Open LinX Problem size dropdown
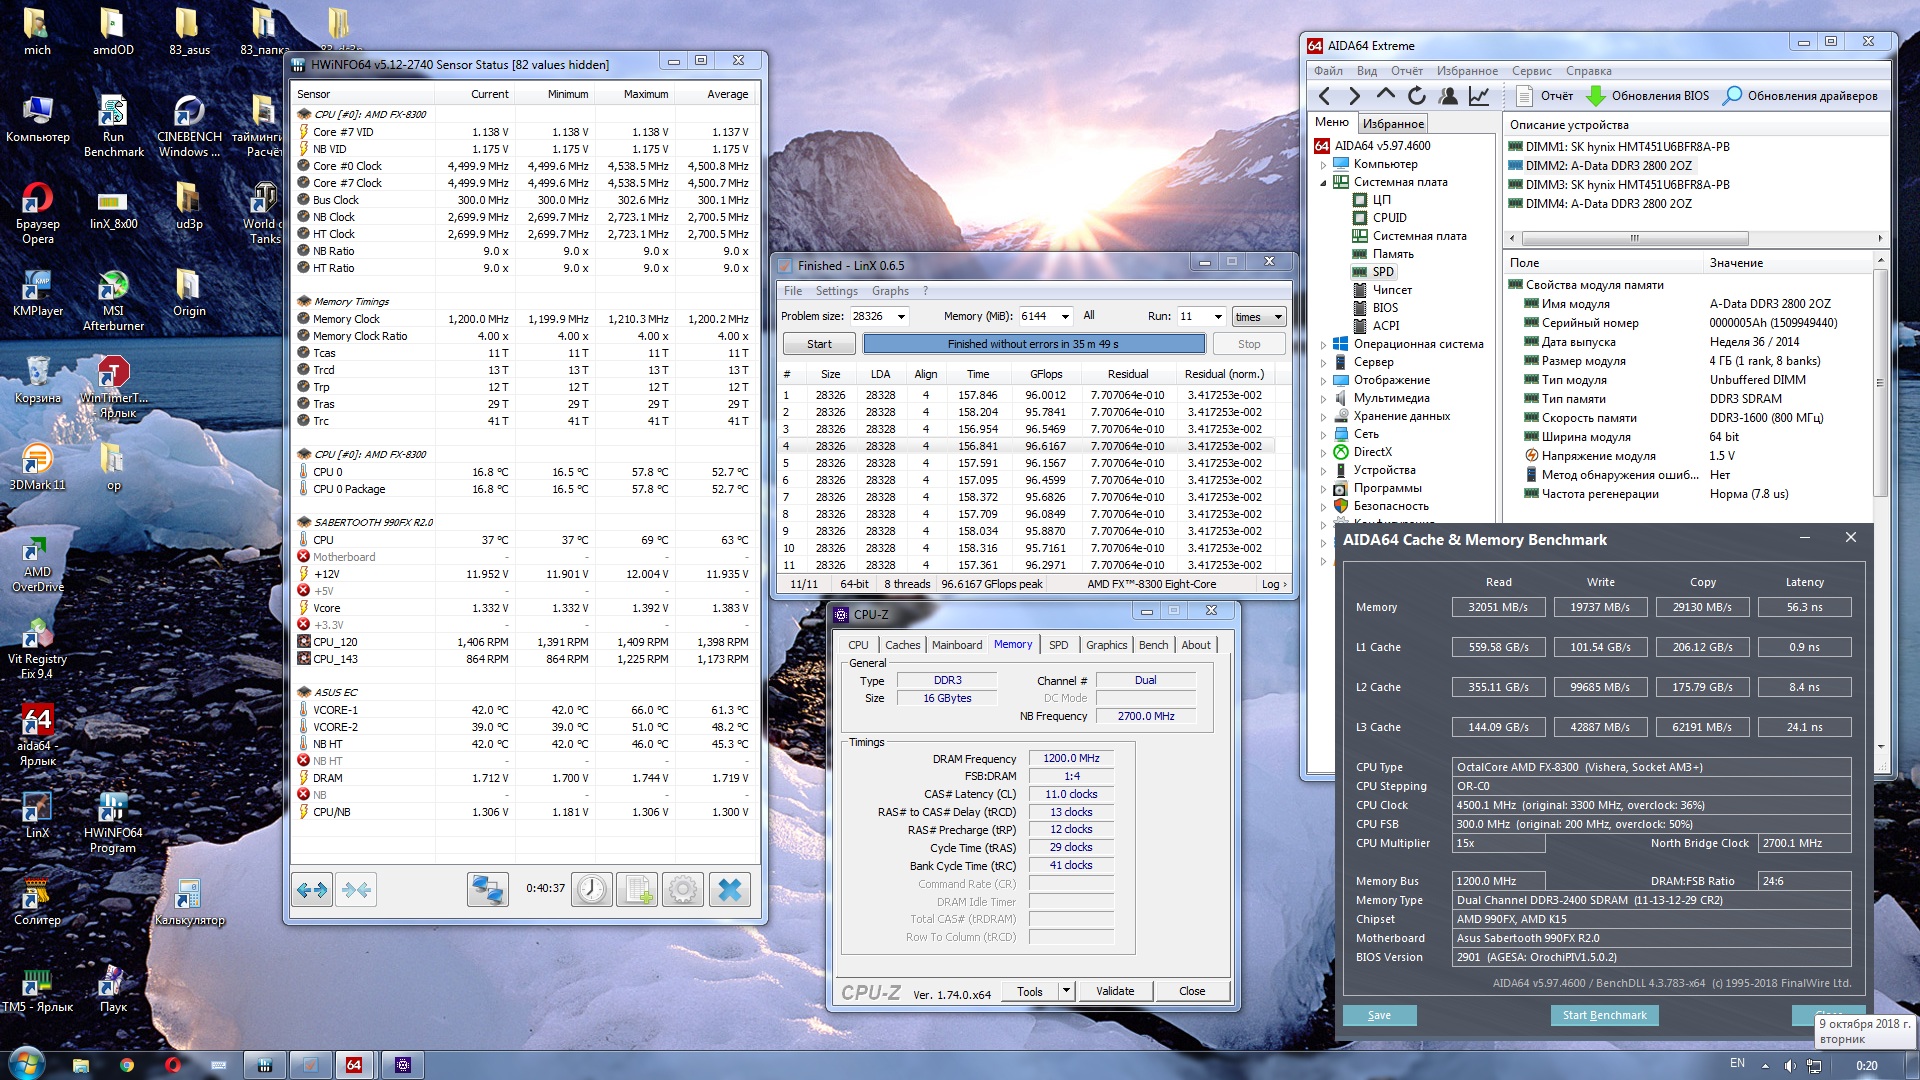 (900, 317)
